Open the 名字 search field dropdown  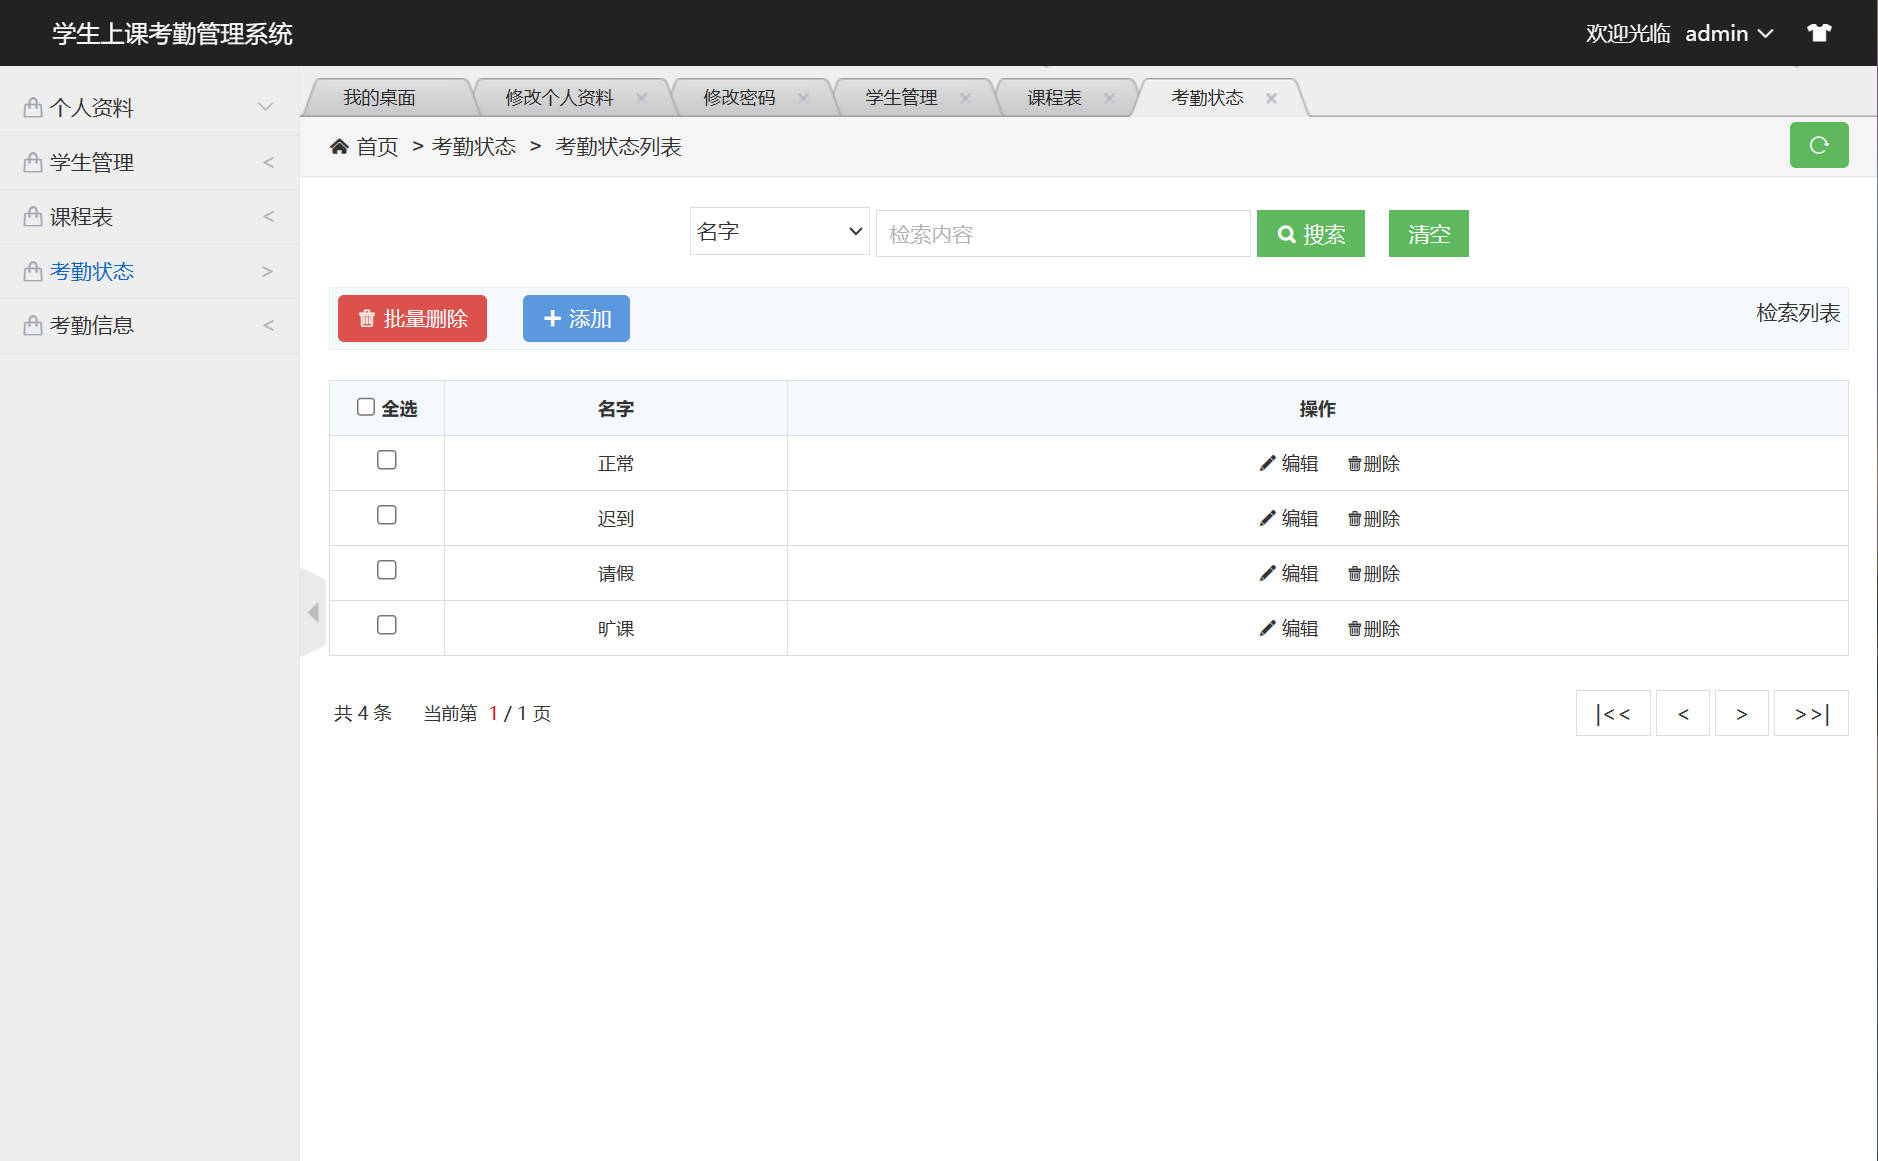pyautogui.click(x=779, y=231)
